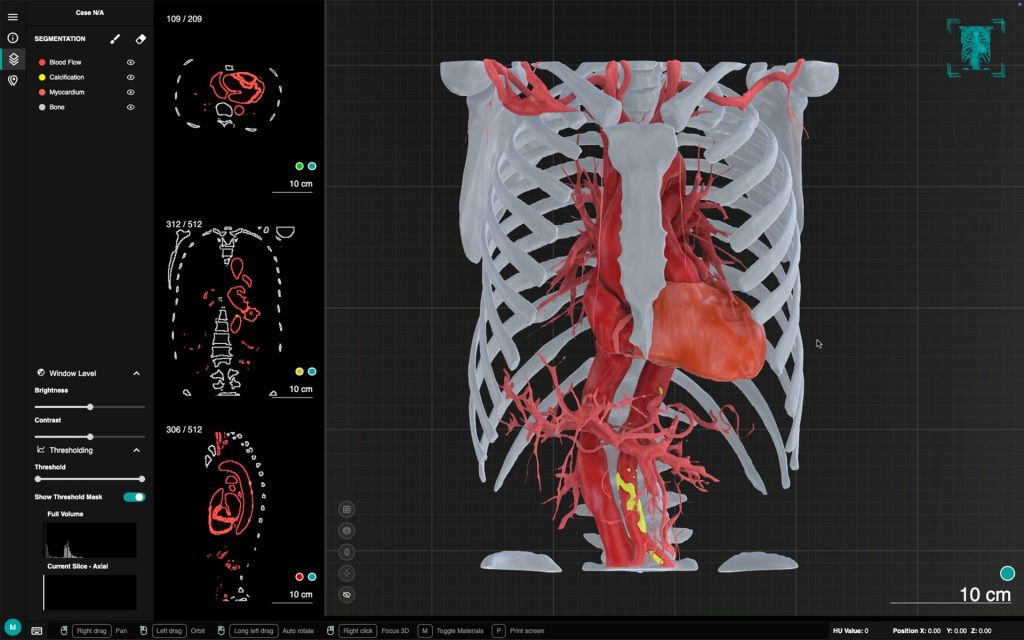
Task: Click the M key Toggle Materials button
Action: [x=424, y=631]
